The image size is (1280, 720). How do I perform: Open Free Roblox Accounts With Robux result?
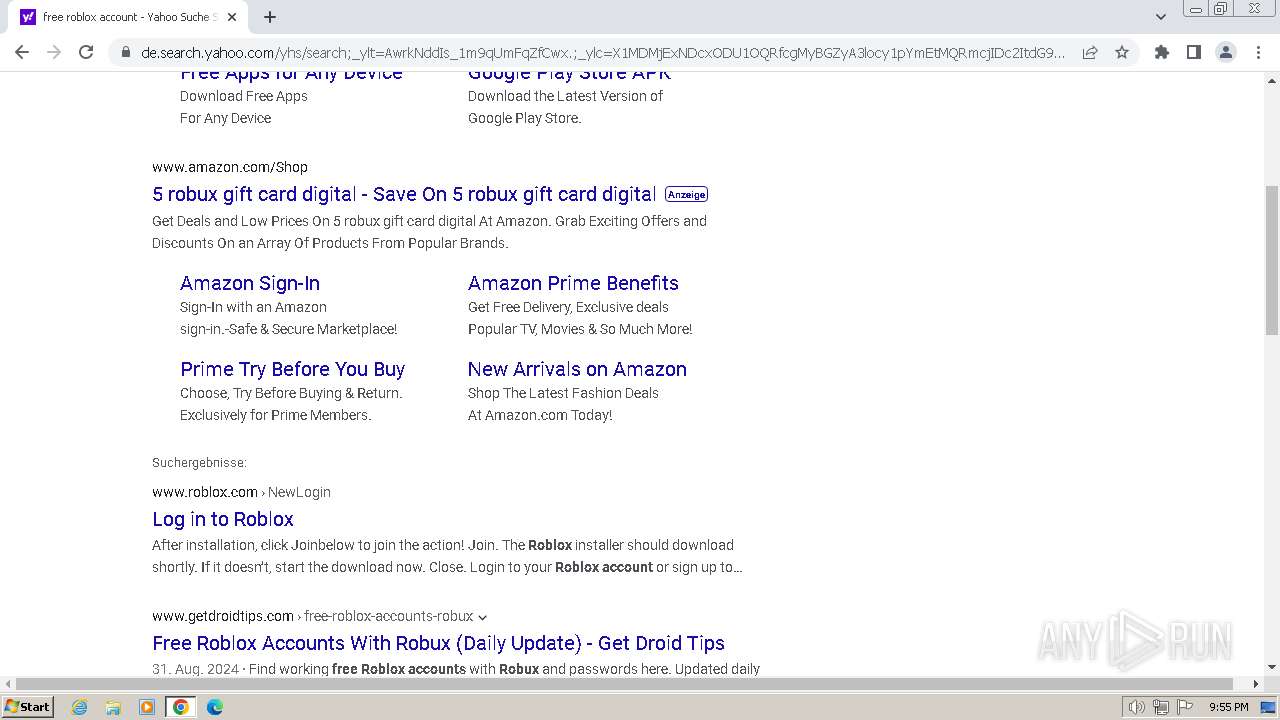438,643
